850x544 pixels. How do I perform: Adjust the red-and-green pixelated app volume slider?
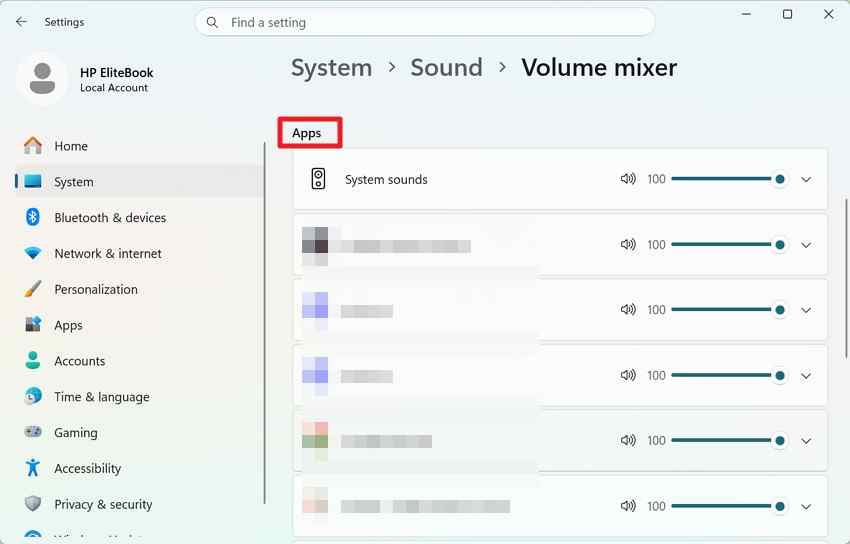click(728, 441)
